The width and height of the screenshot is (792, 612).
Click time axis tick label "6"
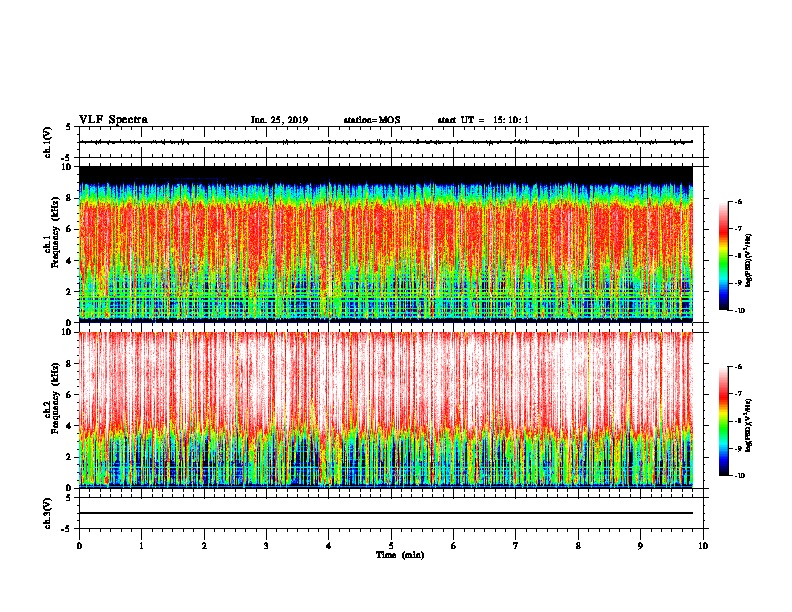tap(453, 546)
